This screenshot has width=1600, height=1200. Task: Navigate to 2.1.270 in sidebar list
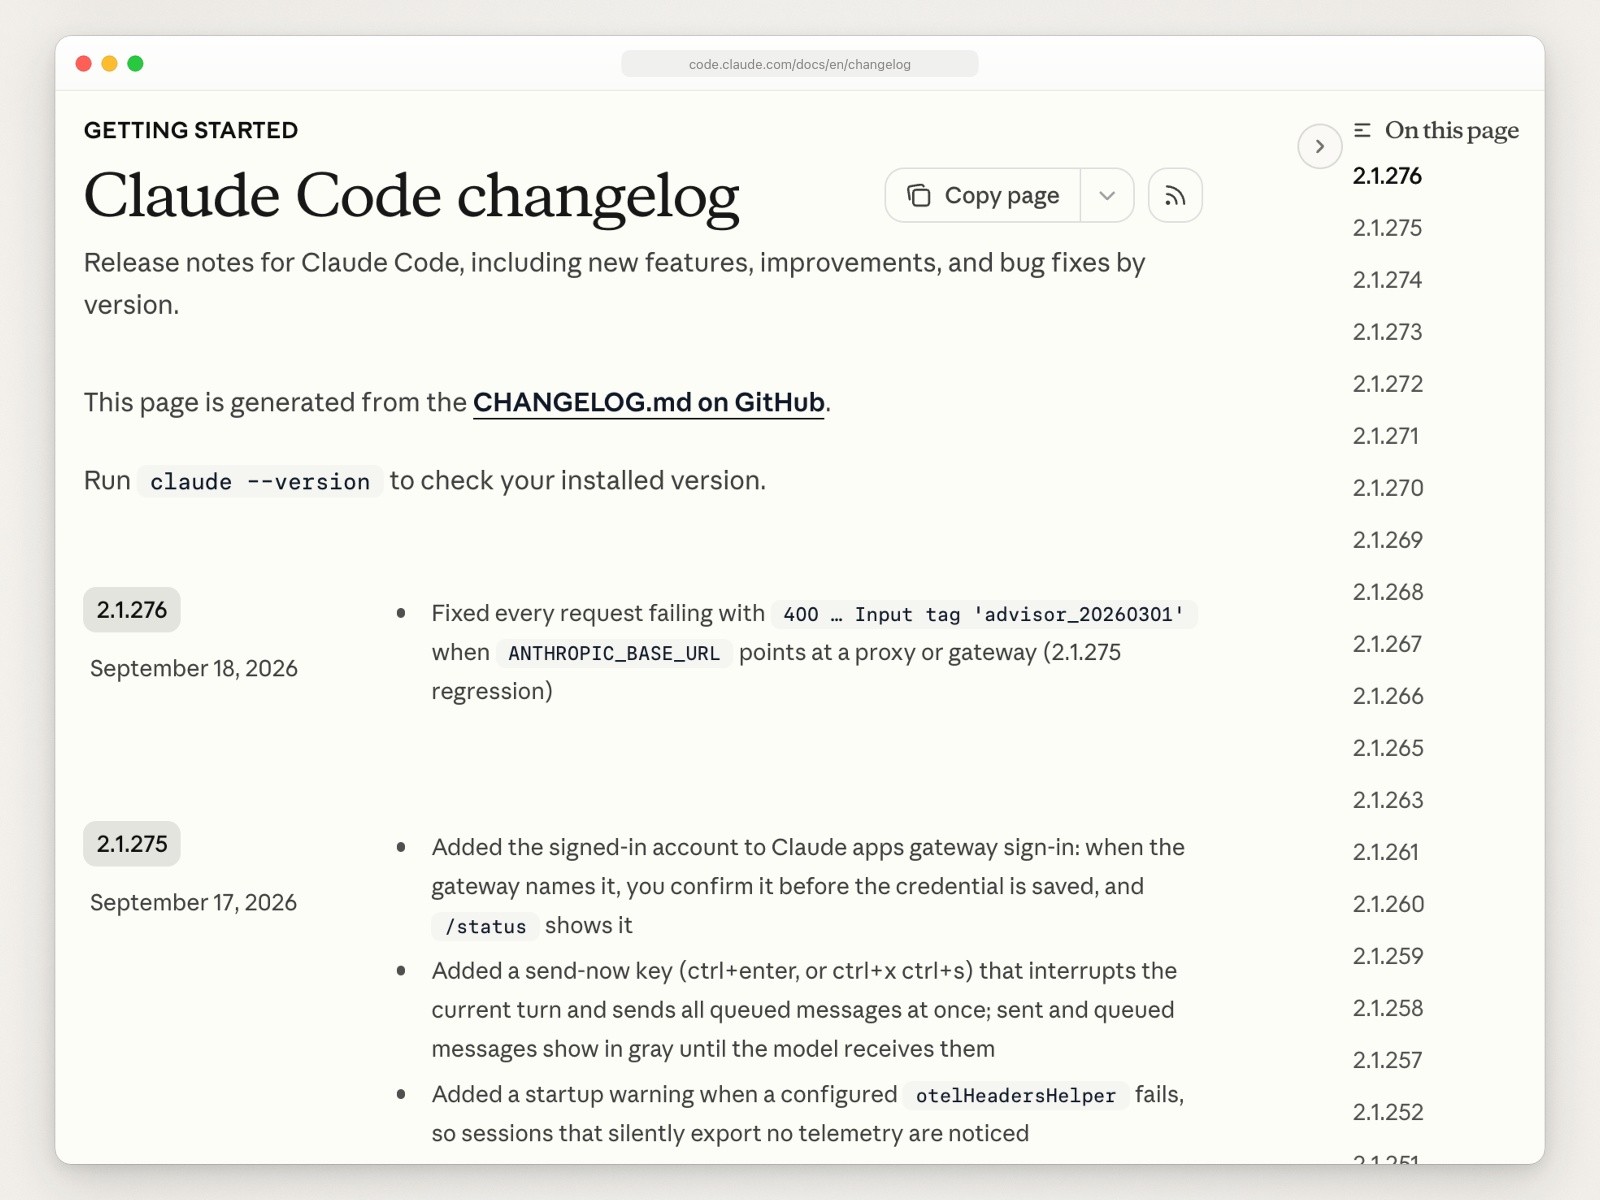(1388, 488)
